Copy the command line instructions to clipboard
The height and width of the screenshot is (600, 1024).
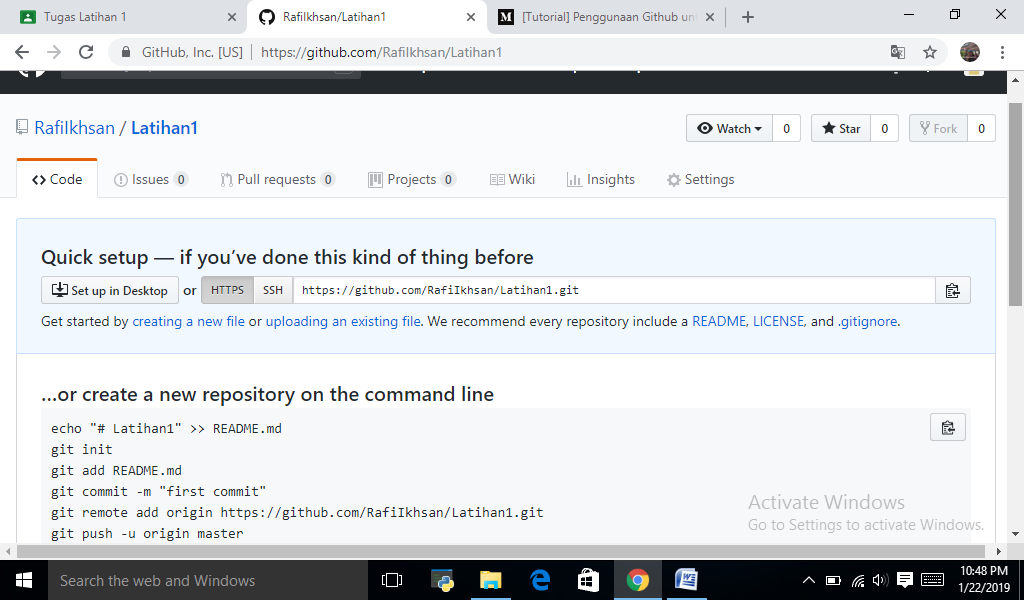pyautogui.click(x=947, y=426)
